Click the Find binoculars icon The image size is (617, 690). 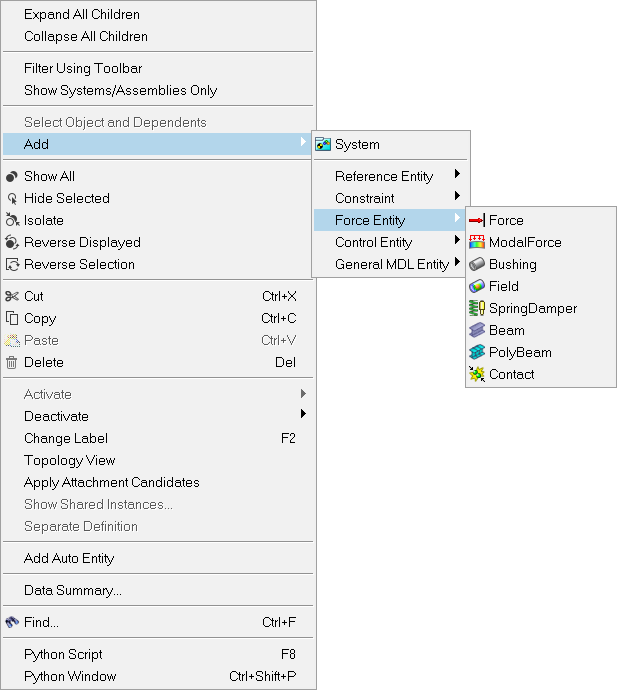point(12,623)
